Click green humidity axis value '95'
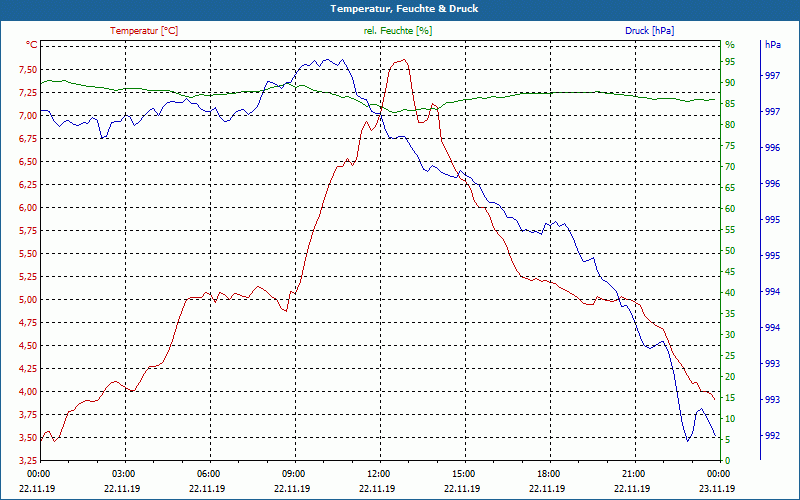The width and height of the screenshot is (800, 500). (x=730, y=62)
